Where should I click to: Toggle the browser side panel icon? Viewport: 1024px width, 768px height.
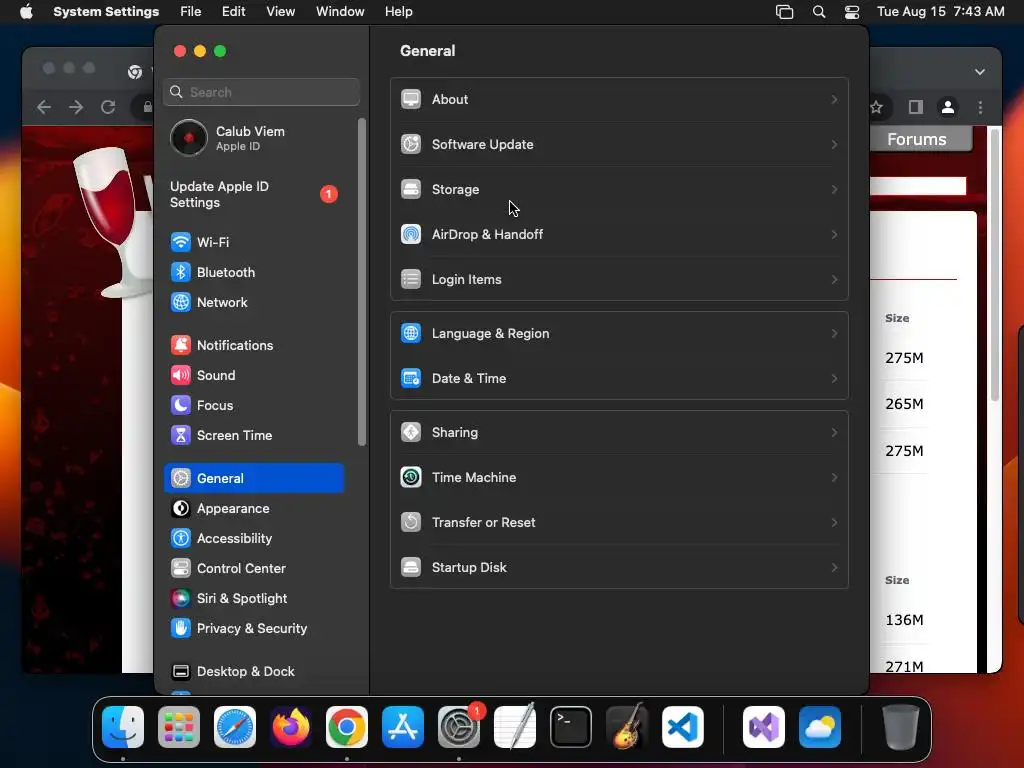(x=916, y=107)
